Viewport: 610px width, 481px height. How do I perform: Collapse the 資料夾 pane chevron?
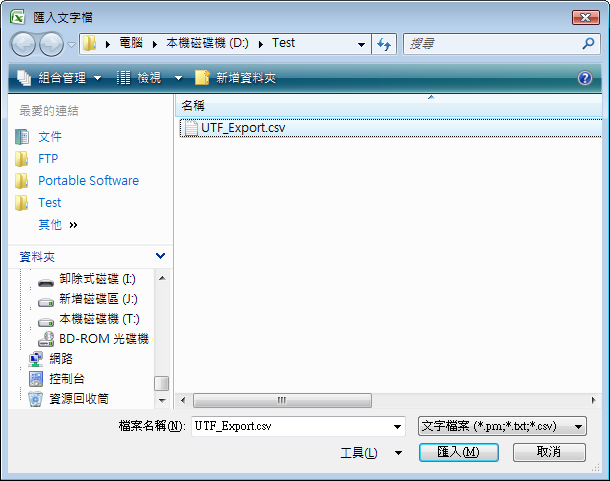click(160, 256)
